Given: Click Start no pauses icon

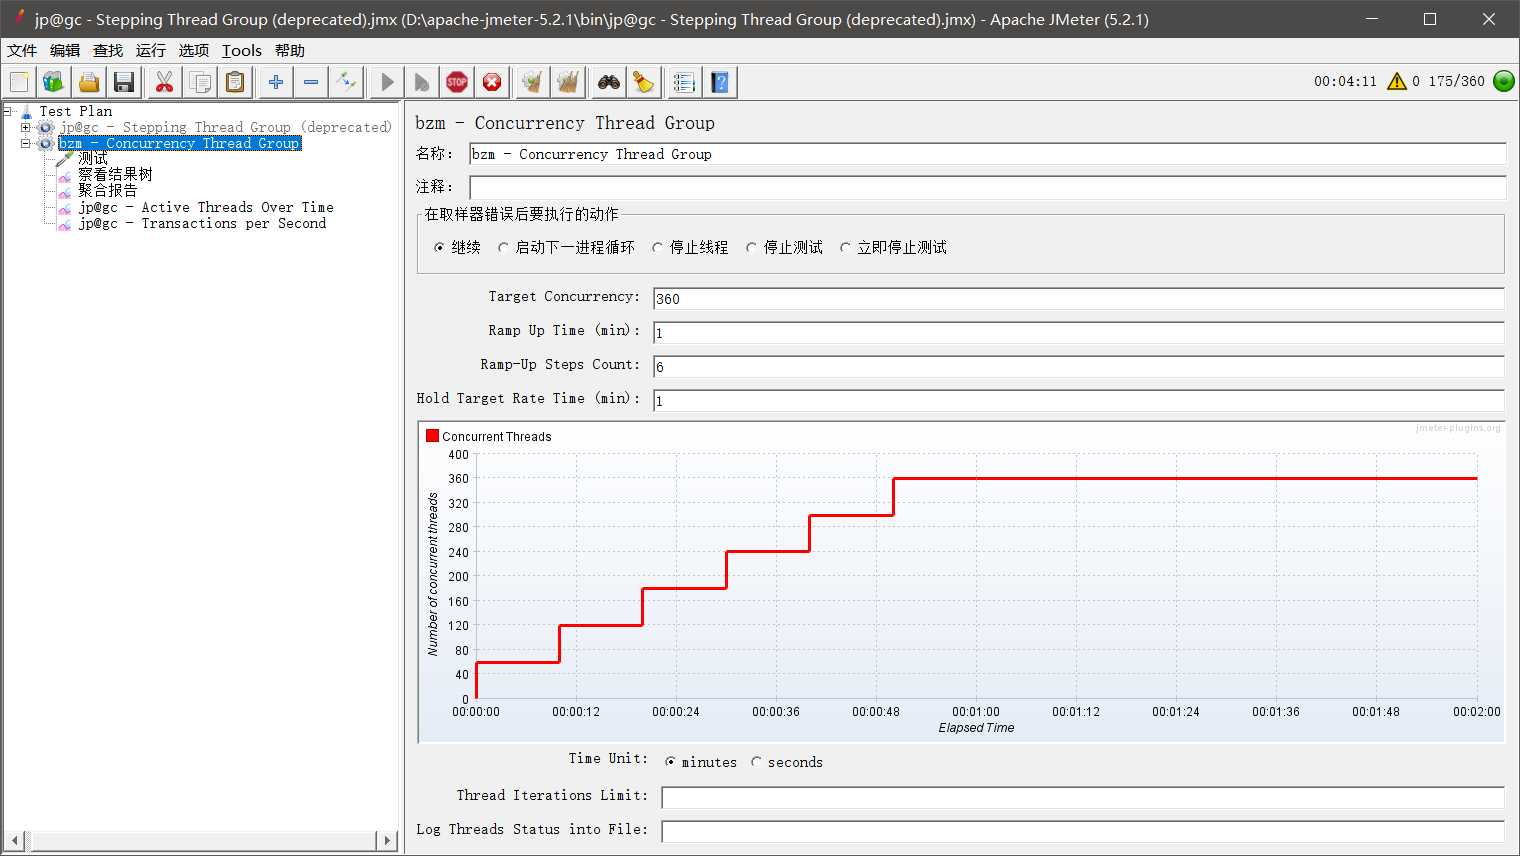Looking at the screenshot, I should pos(422,82).
